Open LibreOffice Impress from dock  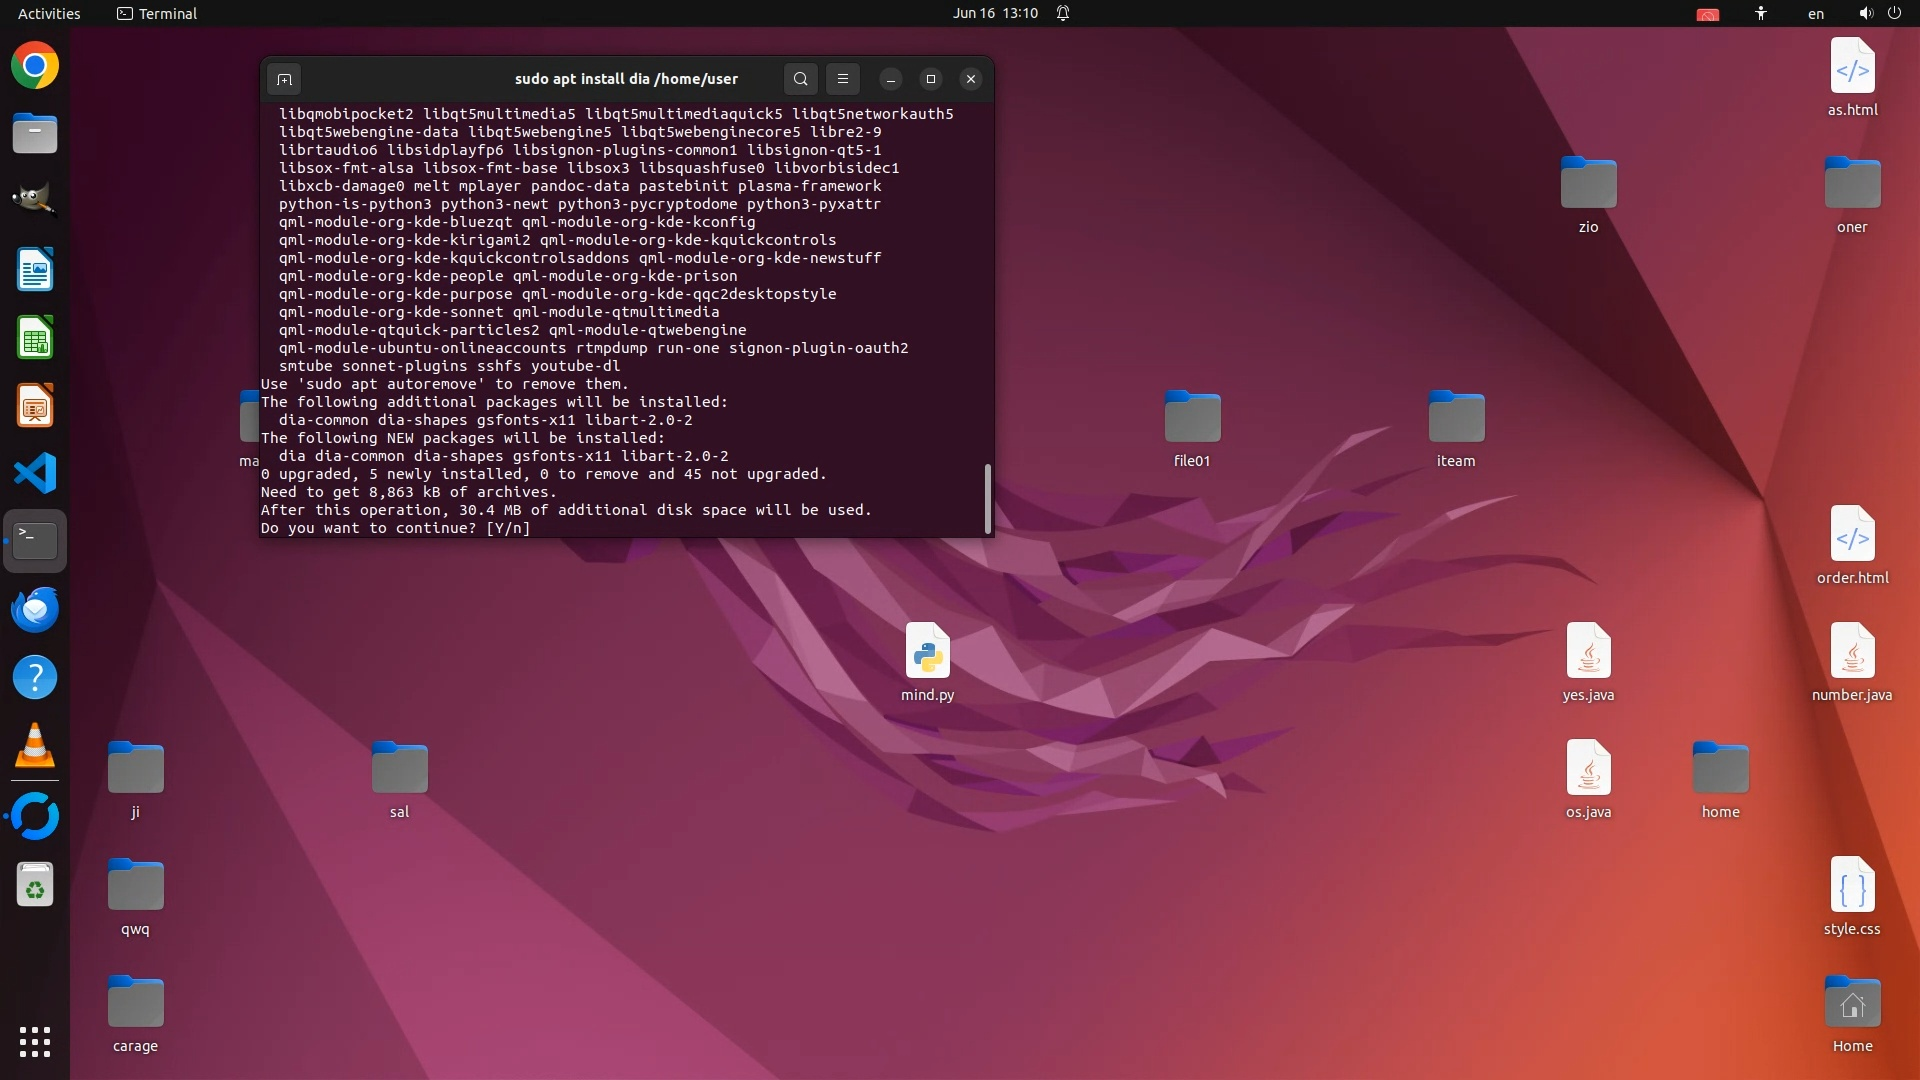pos(35,406)
